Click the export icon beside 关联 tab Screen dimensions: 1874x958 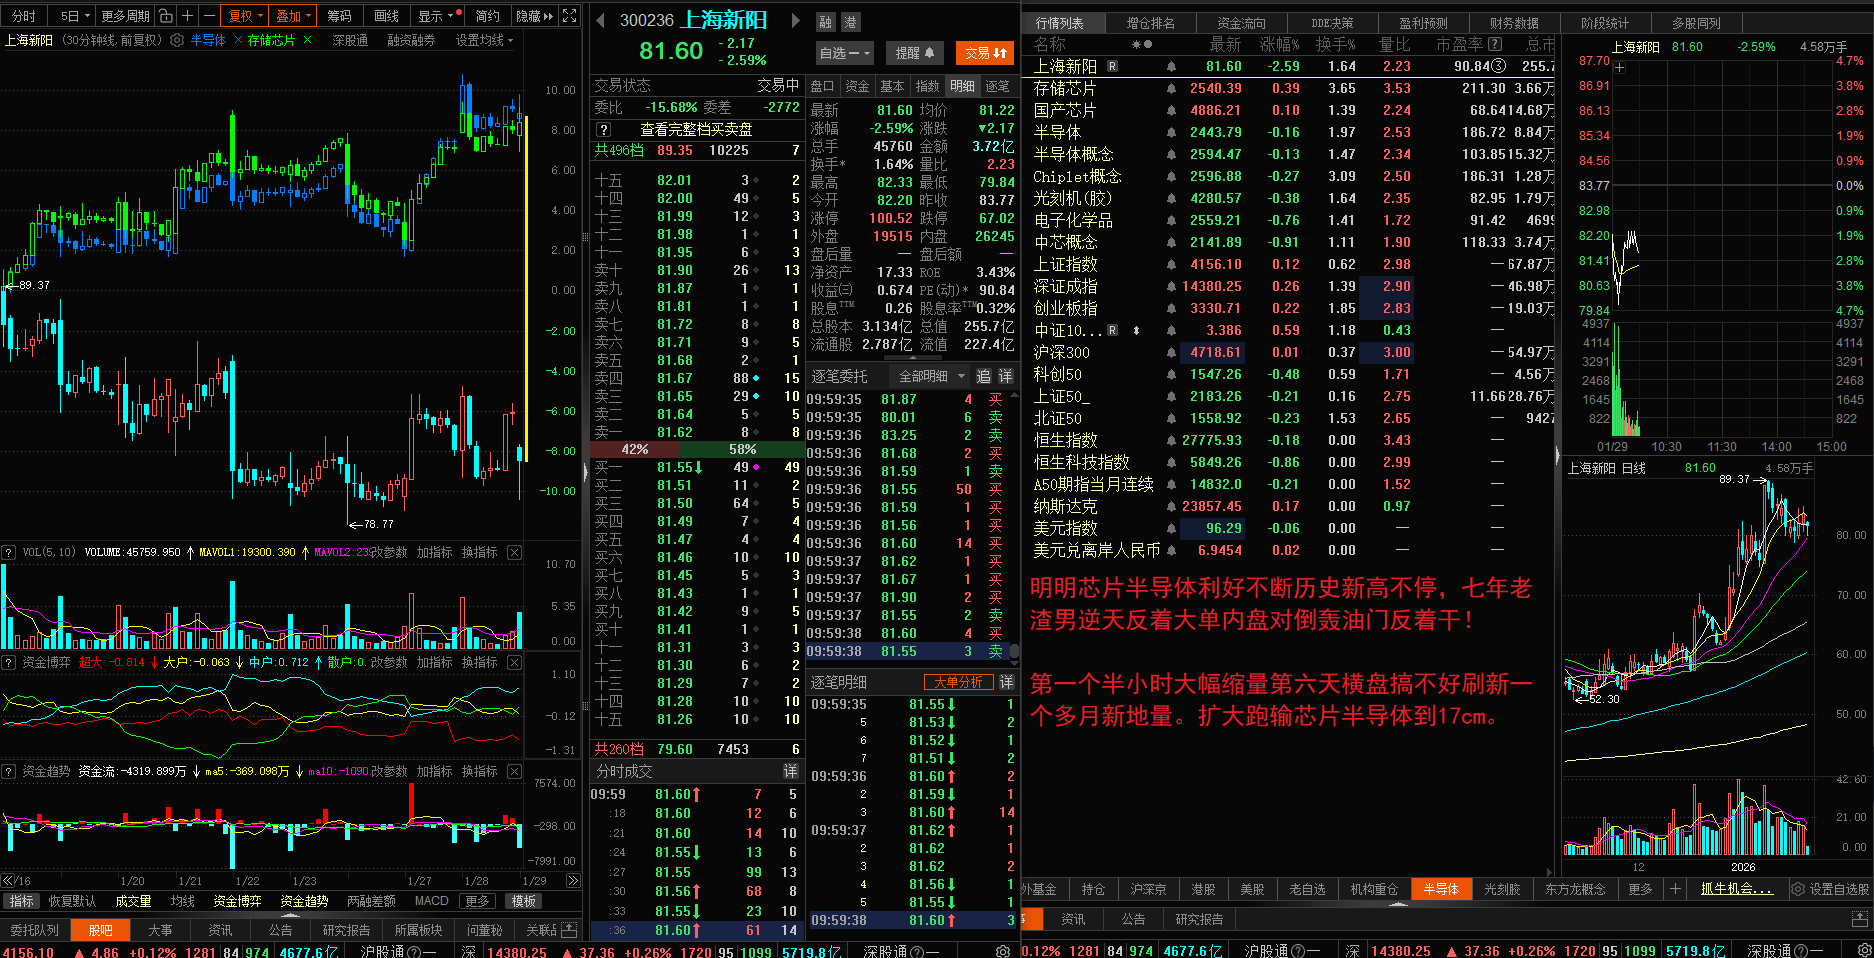pyautogui.click(x=568, y=930)
